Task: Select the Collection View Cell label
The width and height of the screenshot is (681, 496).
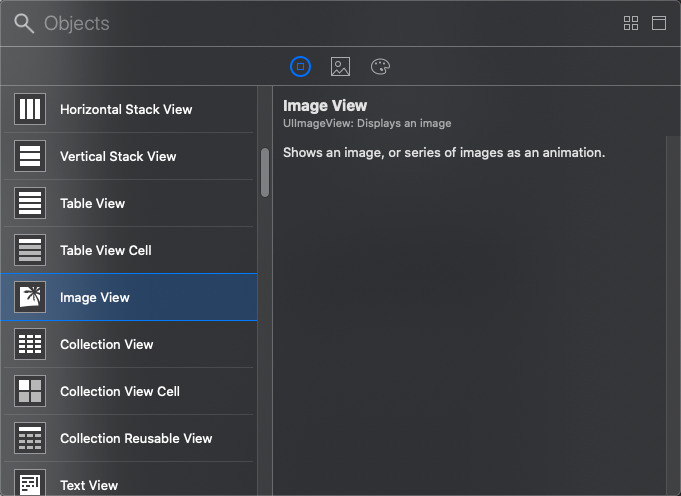Action: pyautogui.click(x=120, y=391)
